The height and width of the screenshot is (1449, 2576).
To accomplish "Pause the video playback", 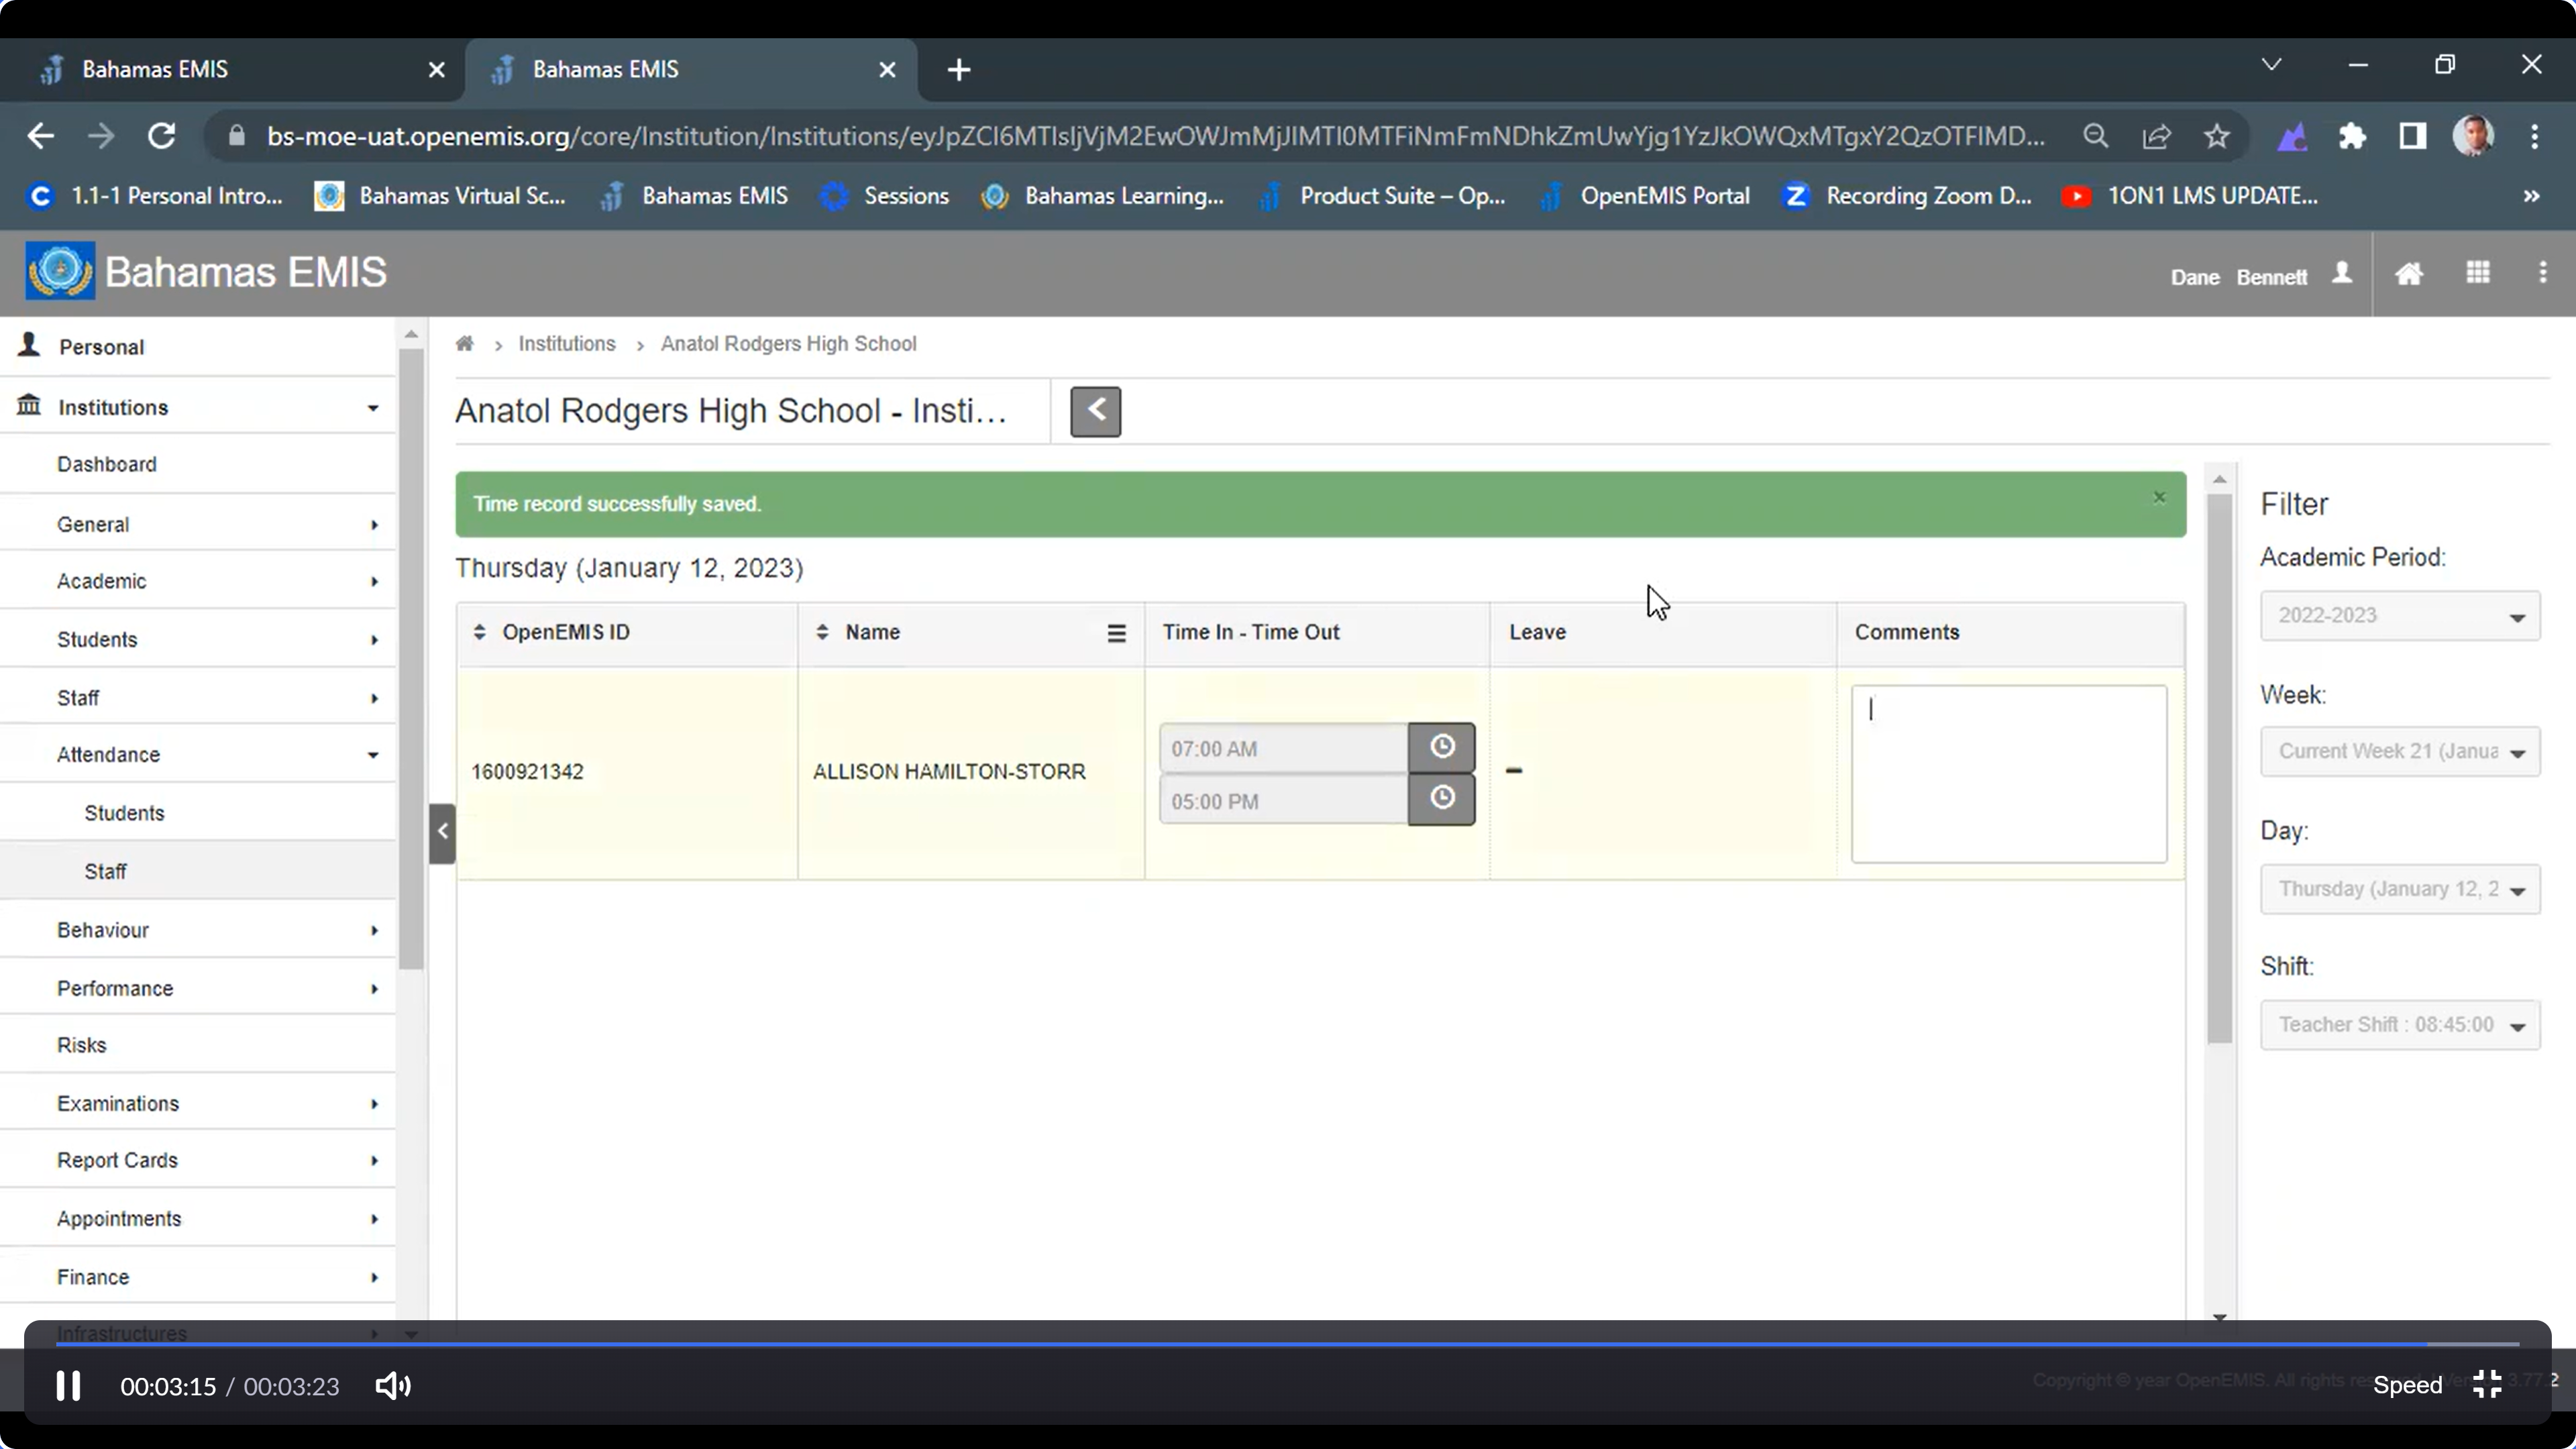I will (x=68, y=1386).
